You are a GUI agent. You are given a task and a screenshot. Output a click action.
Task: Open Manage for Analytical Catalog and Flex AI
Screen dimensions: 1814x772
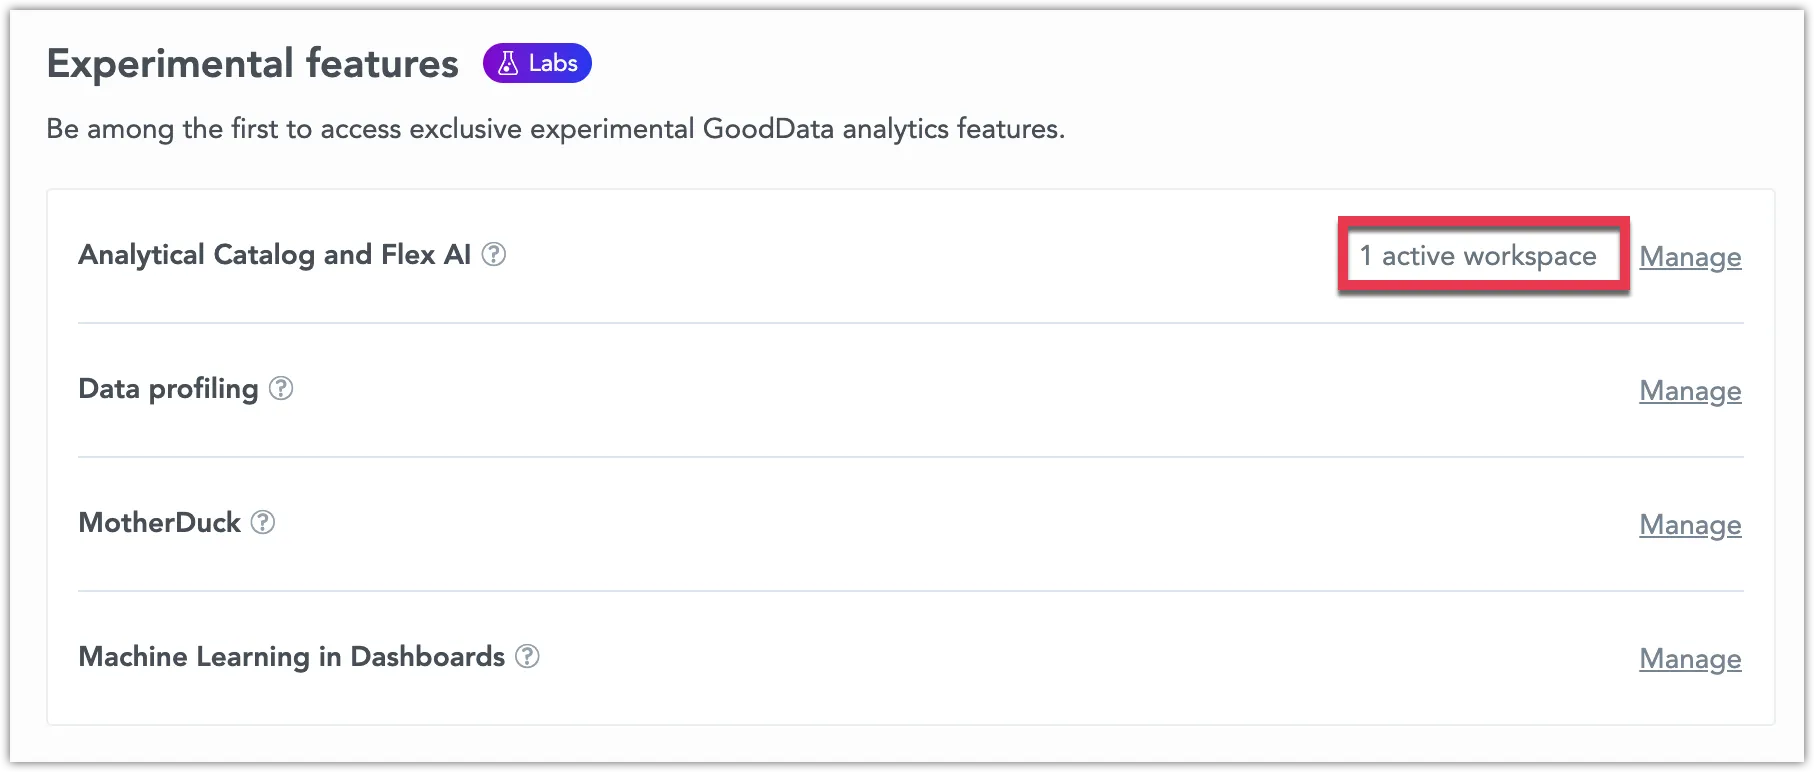[1690, 257]
